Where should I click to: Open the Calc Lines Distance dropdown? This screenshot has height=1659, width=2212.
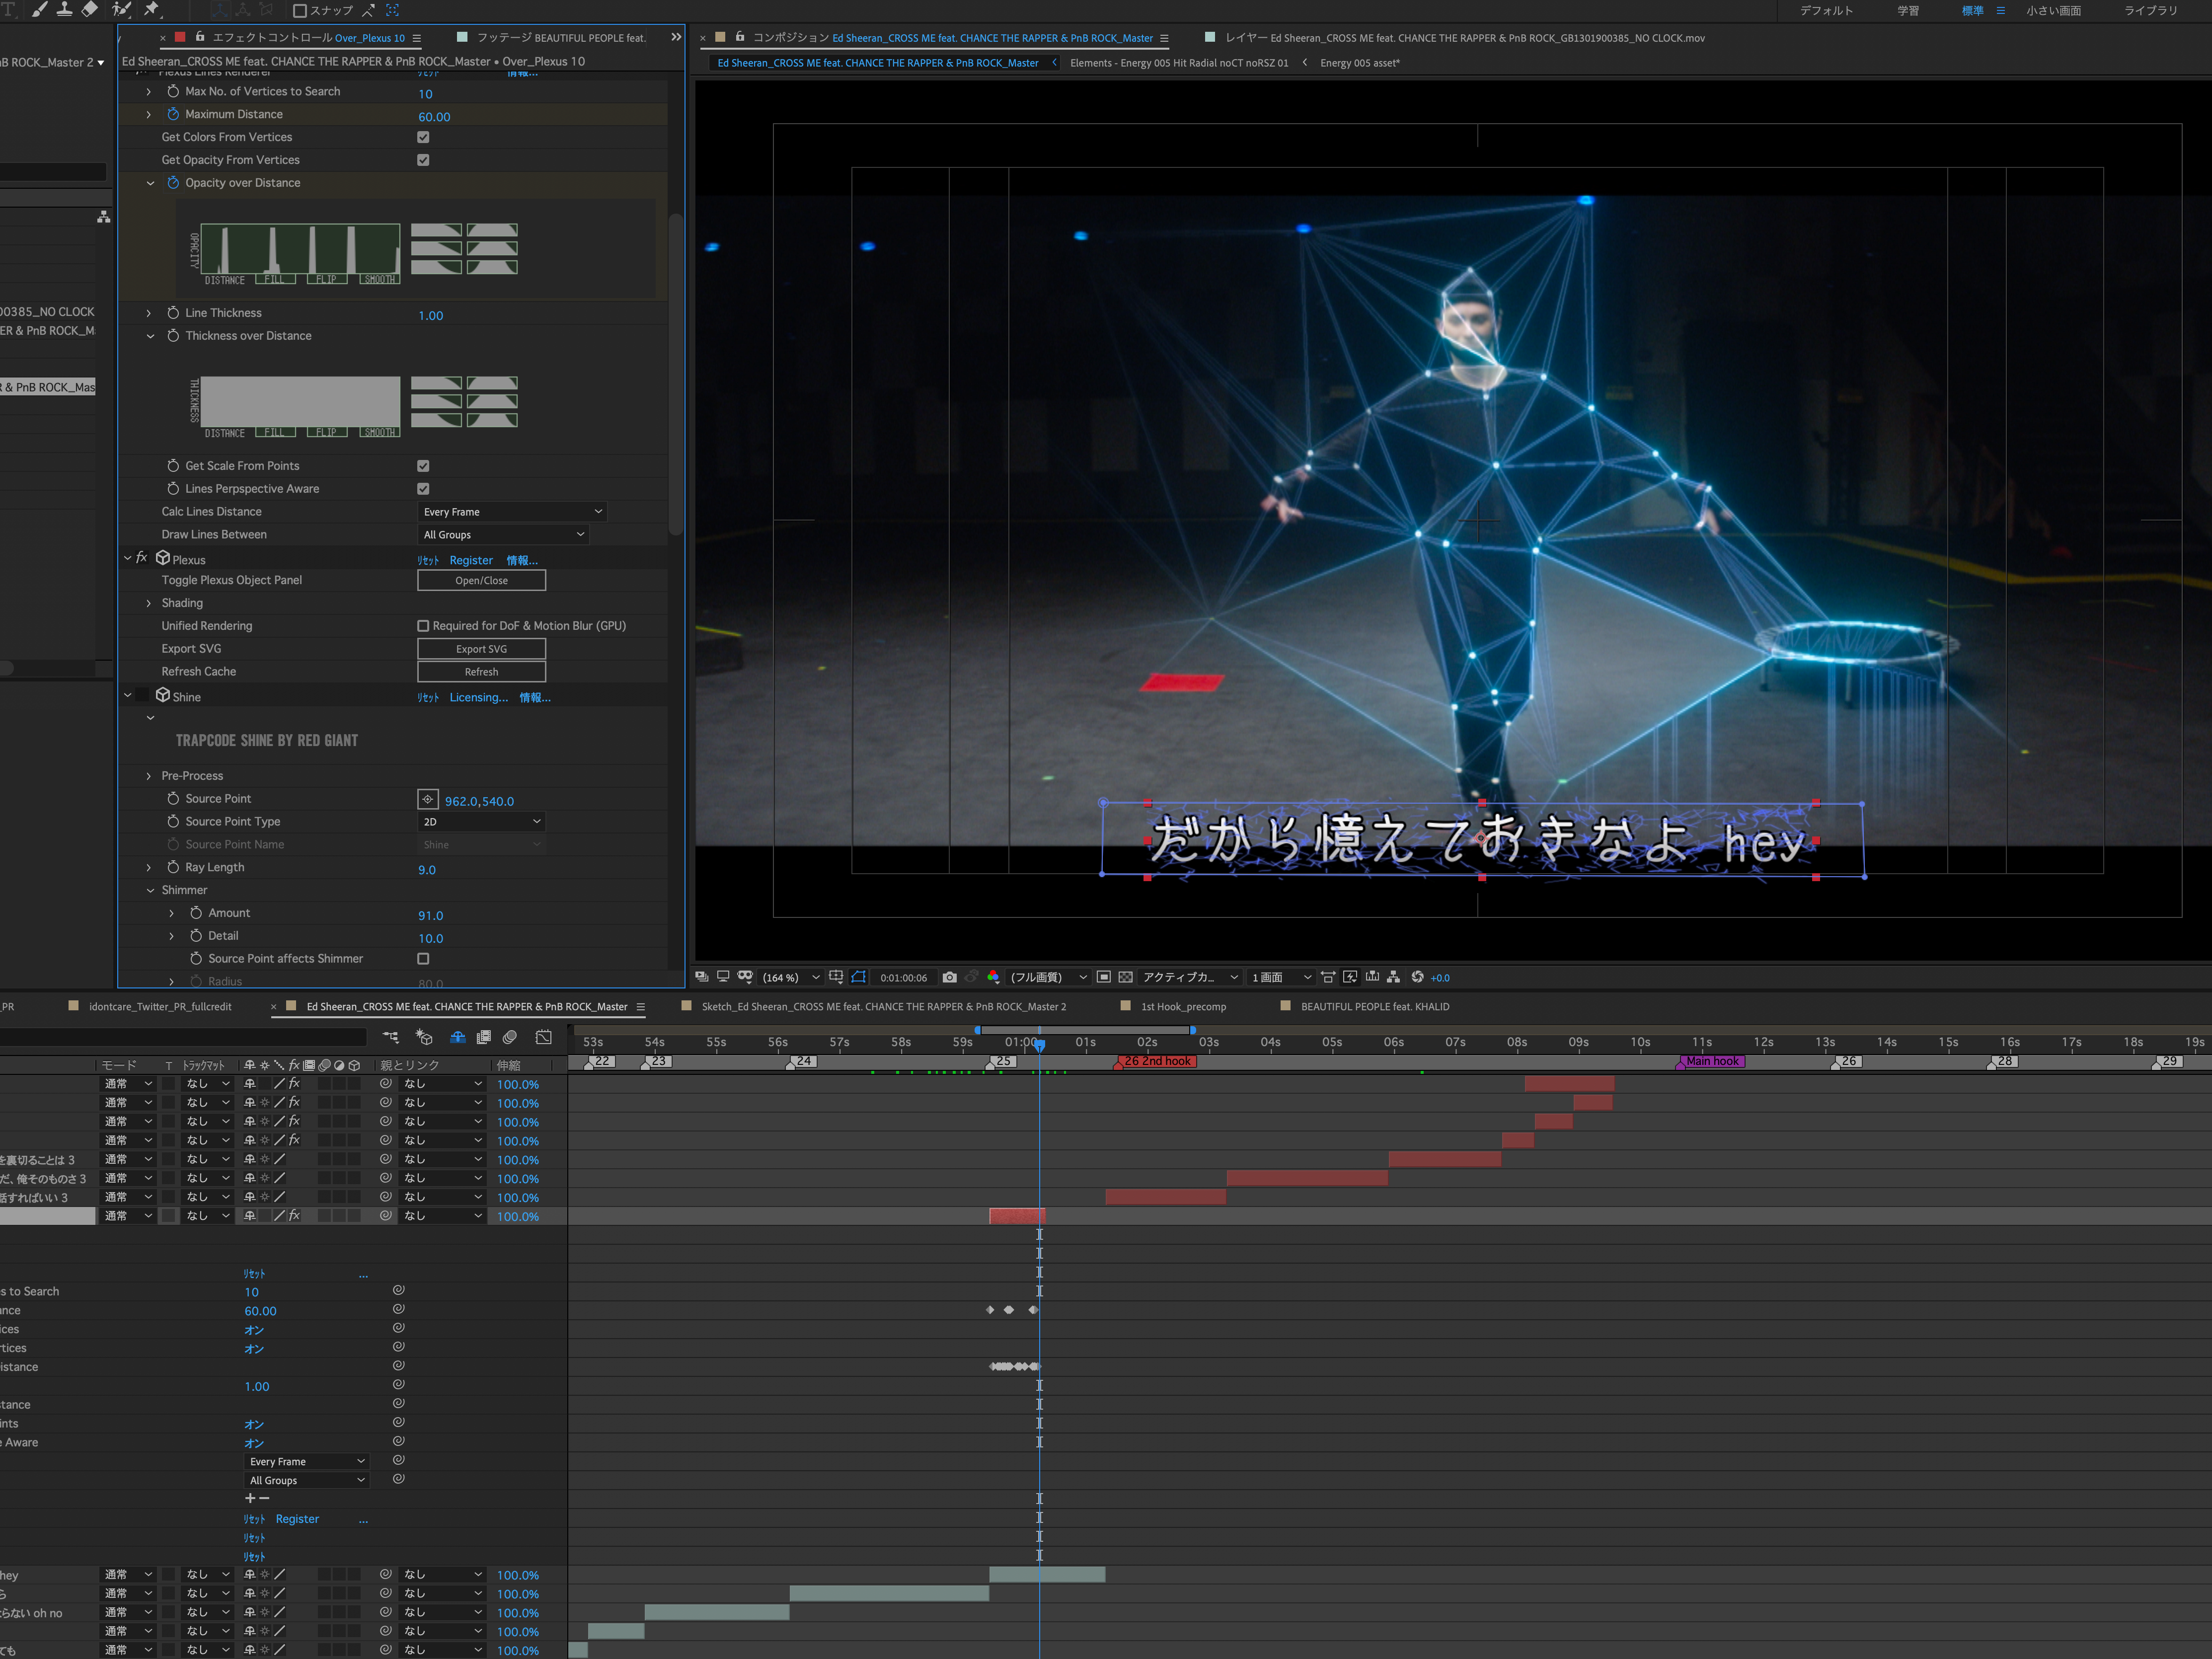(512, 512)
